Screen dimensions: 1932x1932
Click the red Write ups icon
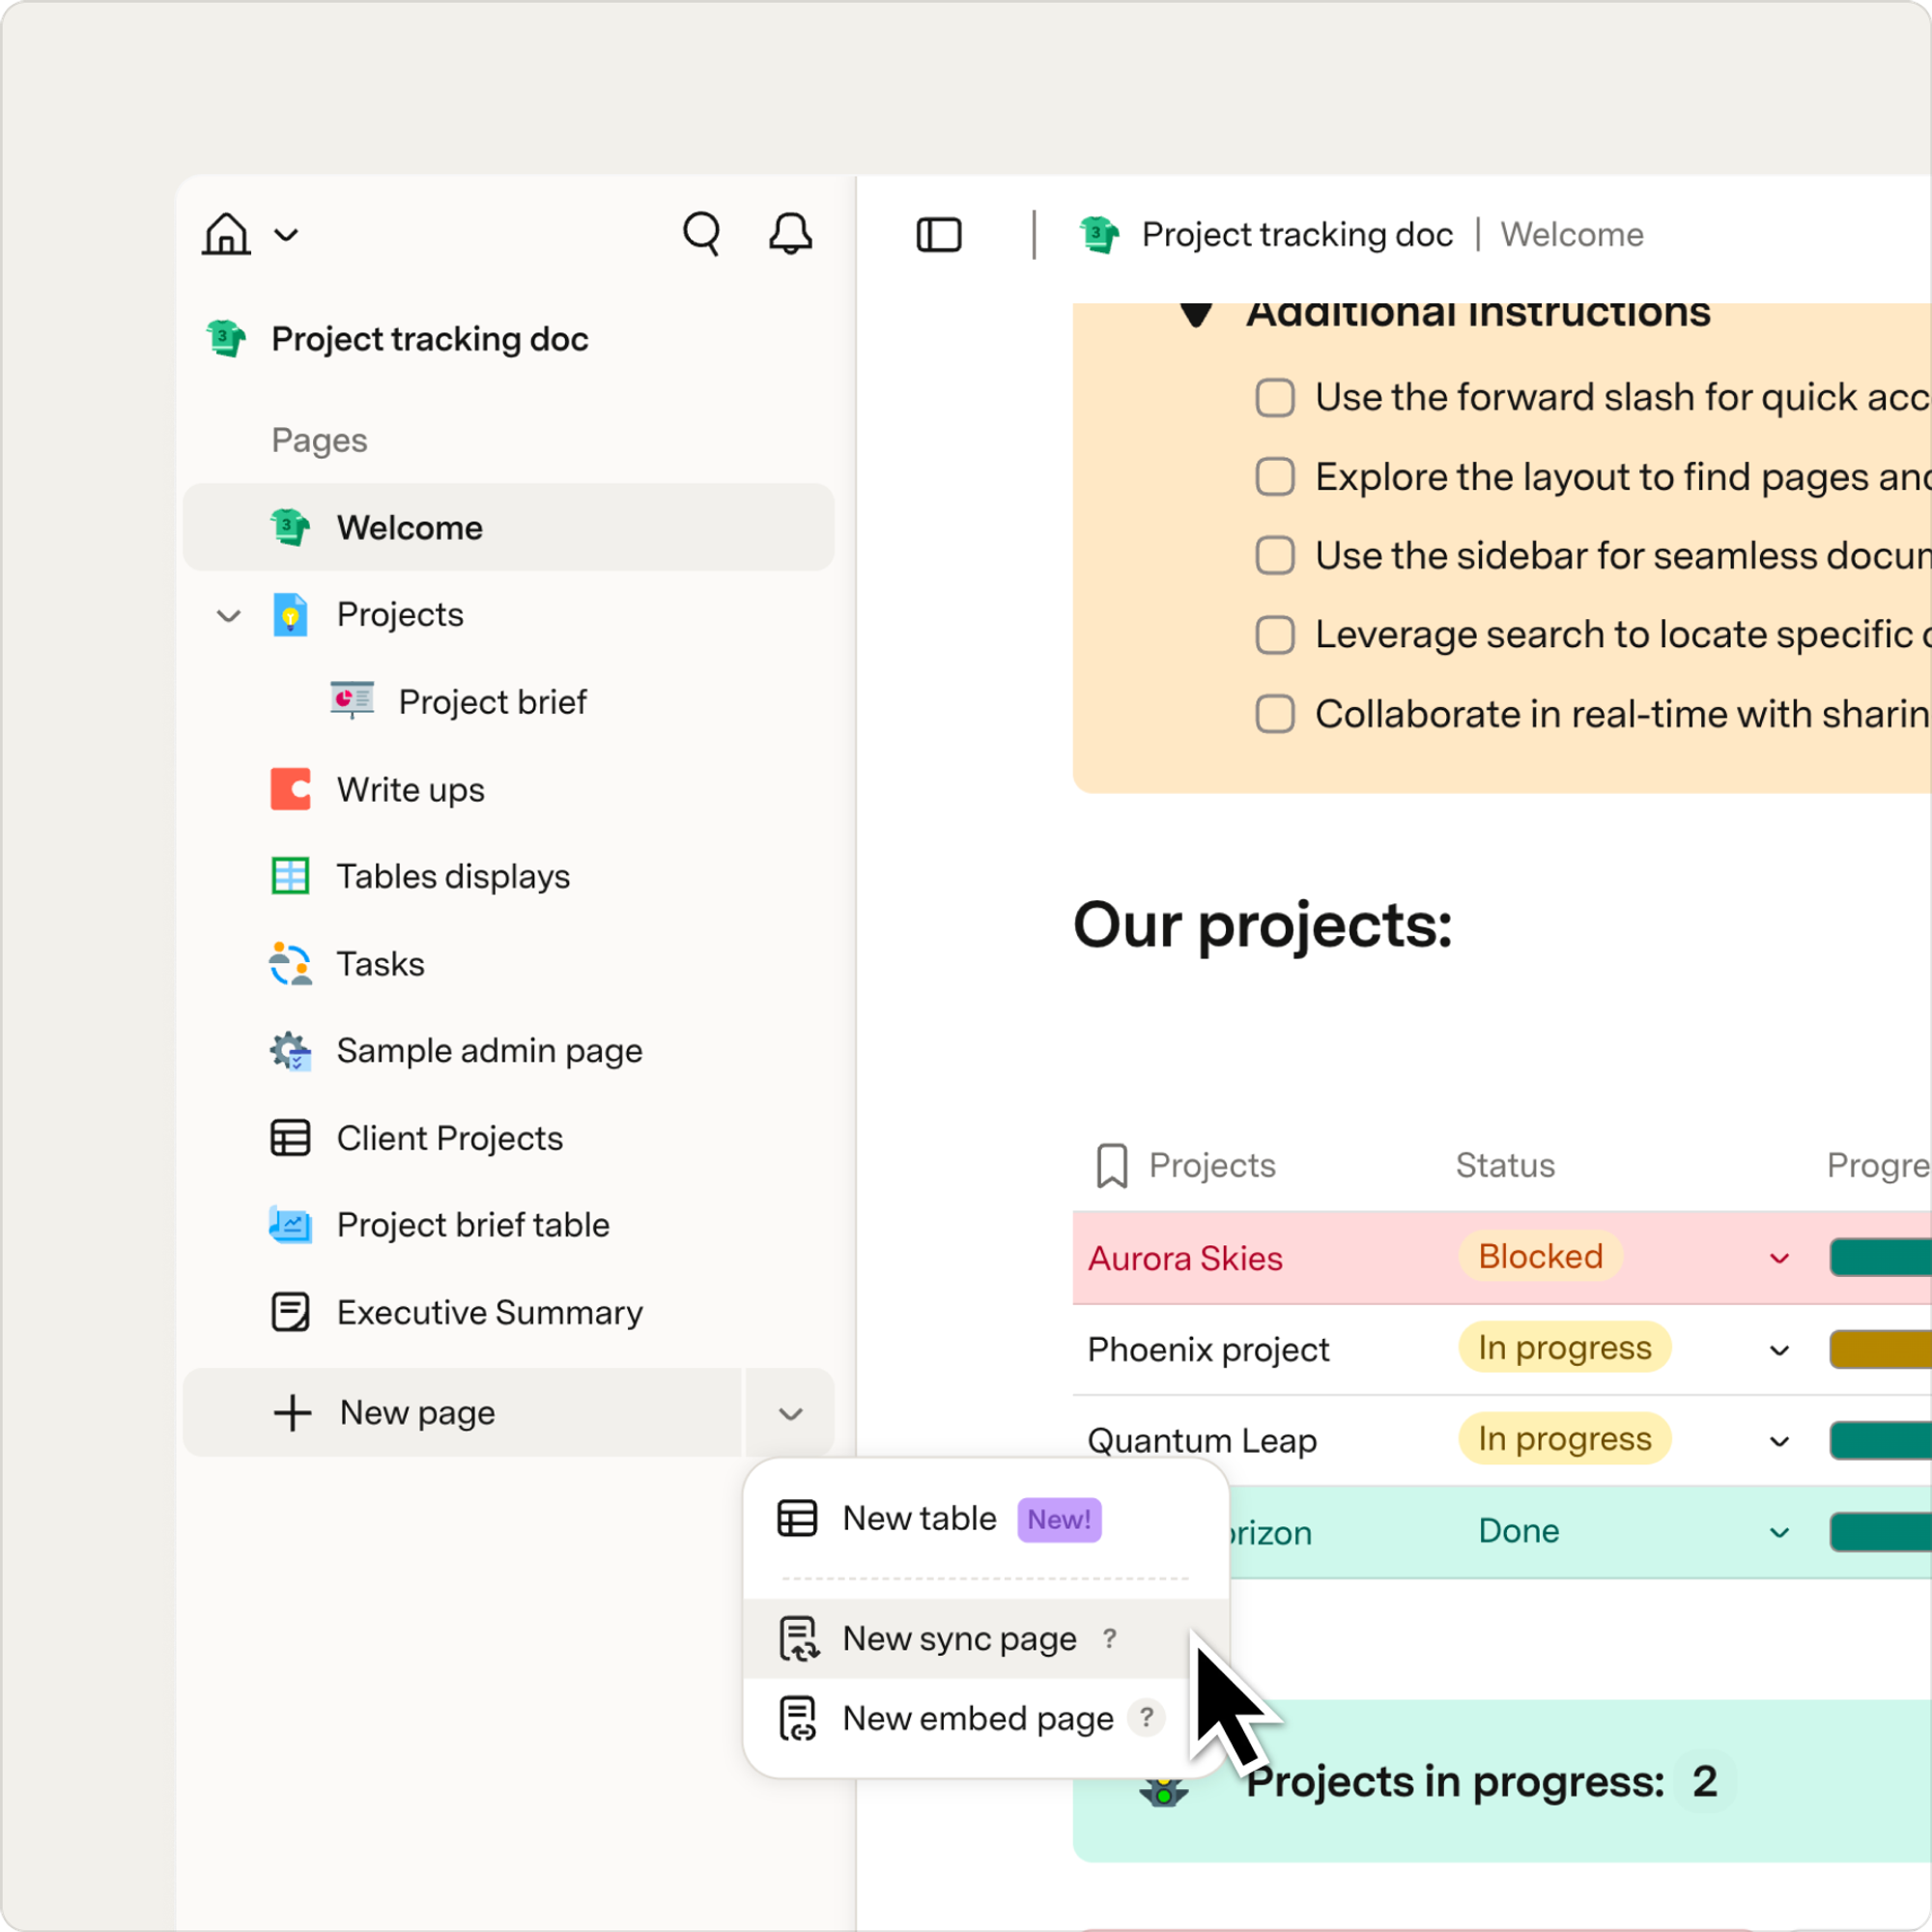click(x=290, y=789)
